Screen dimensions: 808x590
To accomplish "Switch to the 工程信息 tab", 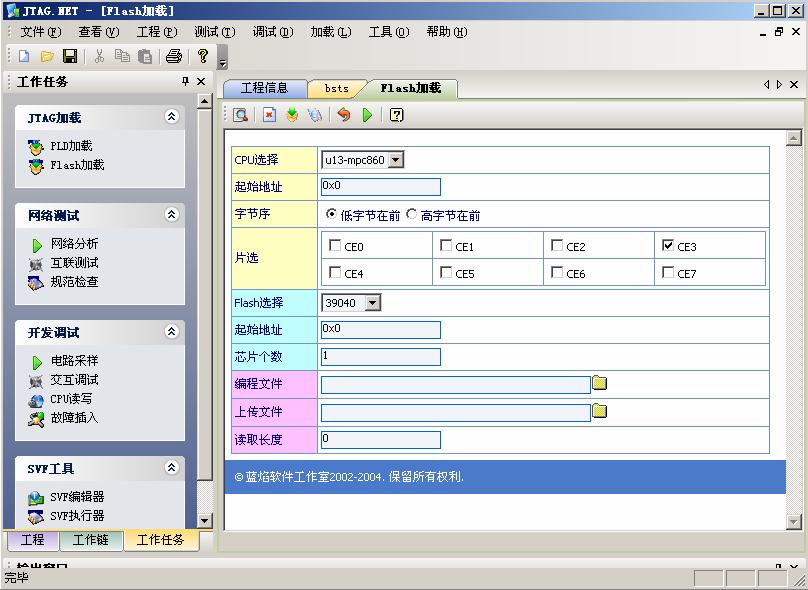I will (x=264, y=88).
